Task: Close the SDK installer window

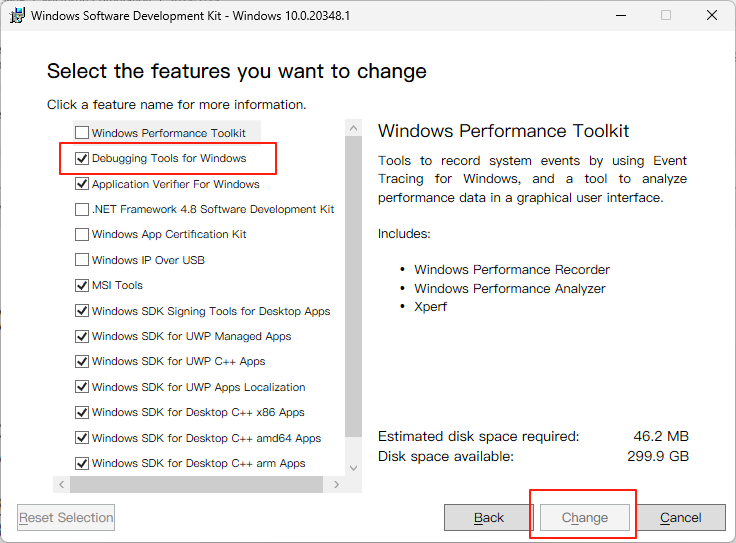Action: tap(712, 15)
